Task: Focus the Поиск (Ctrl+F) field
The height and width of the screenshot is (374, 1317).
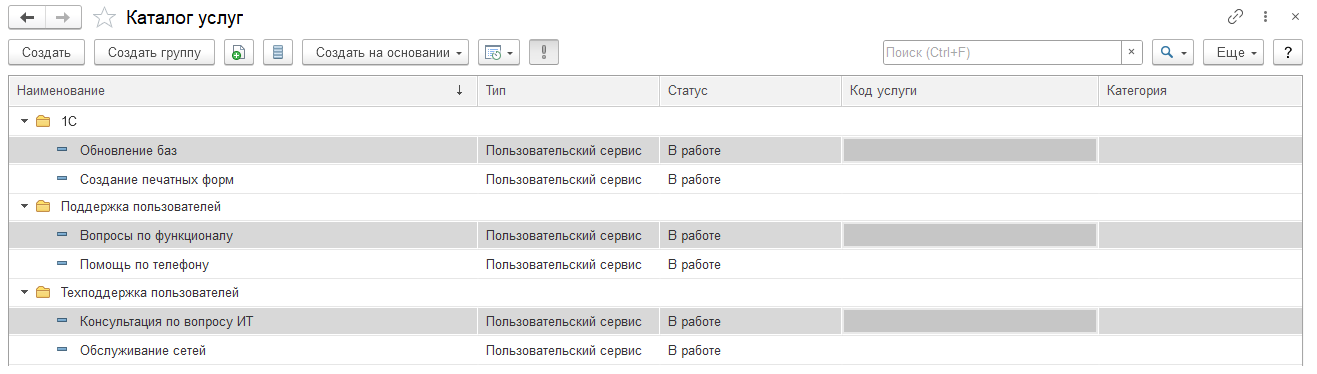Action: tap(1001, 52)
